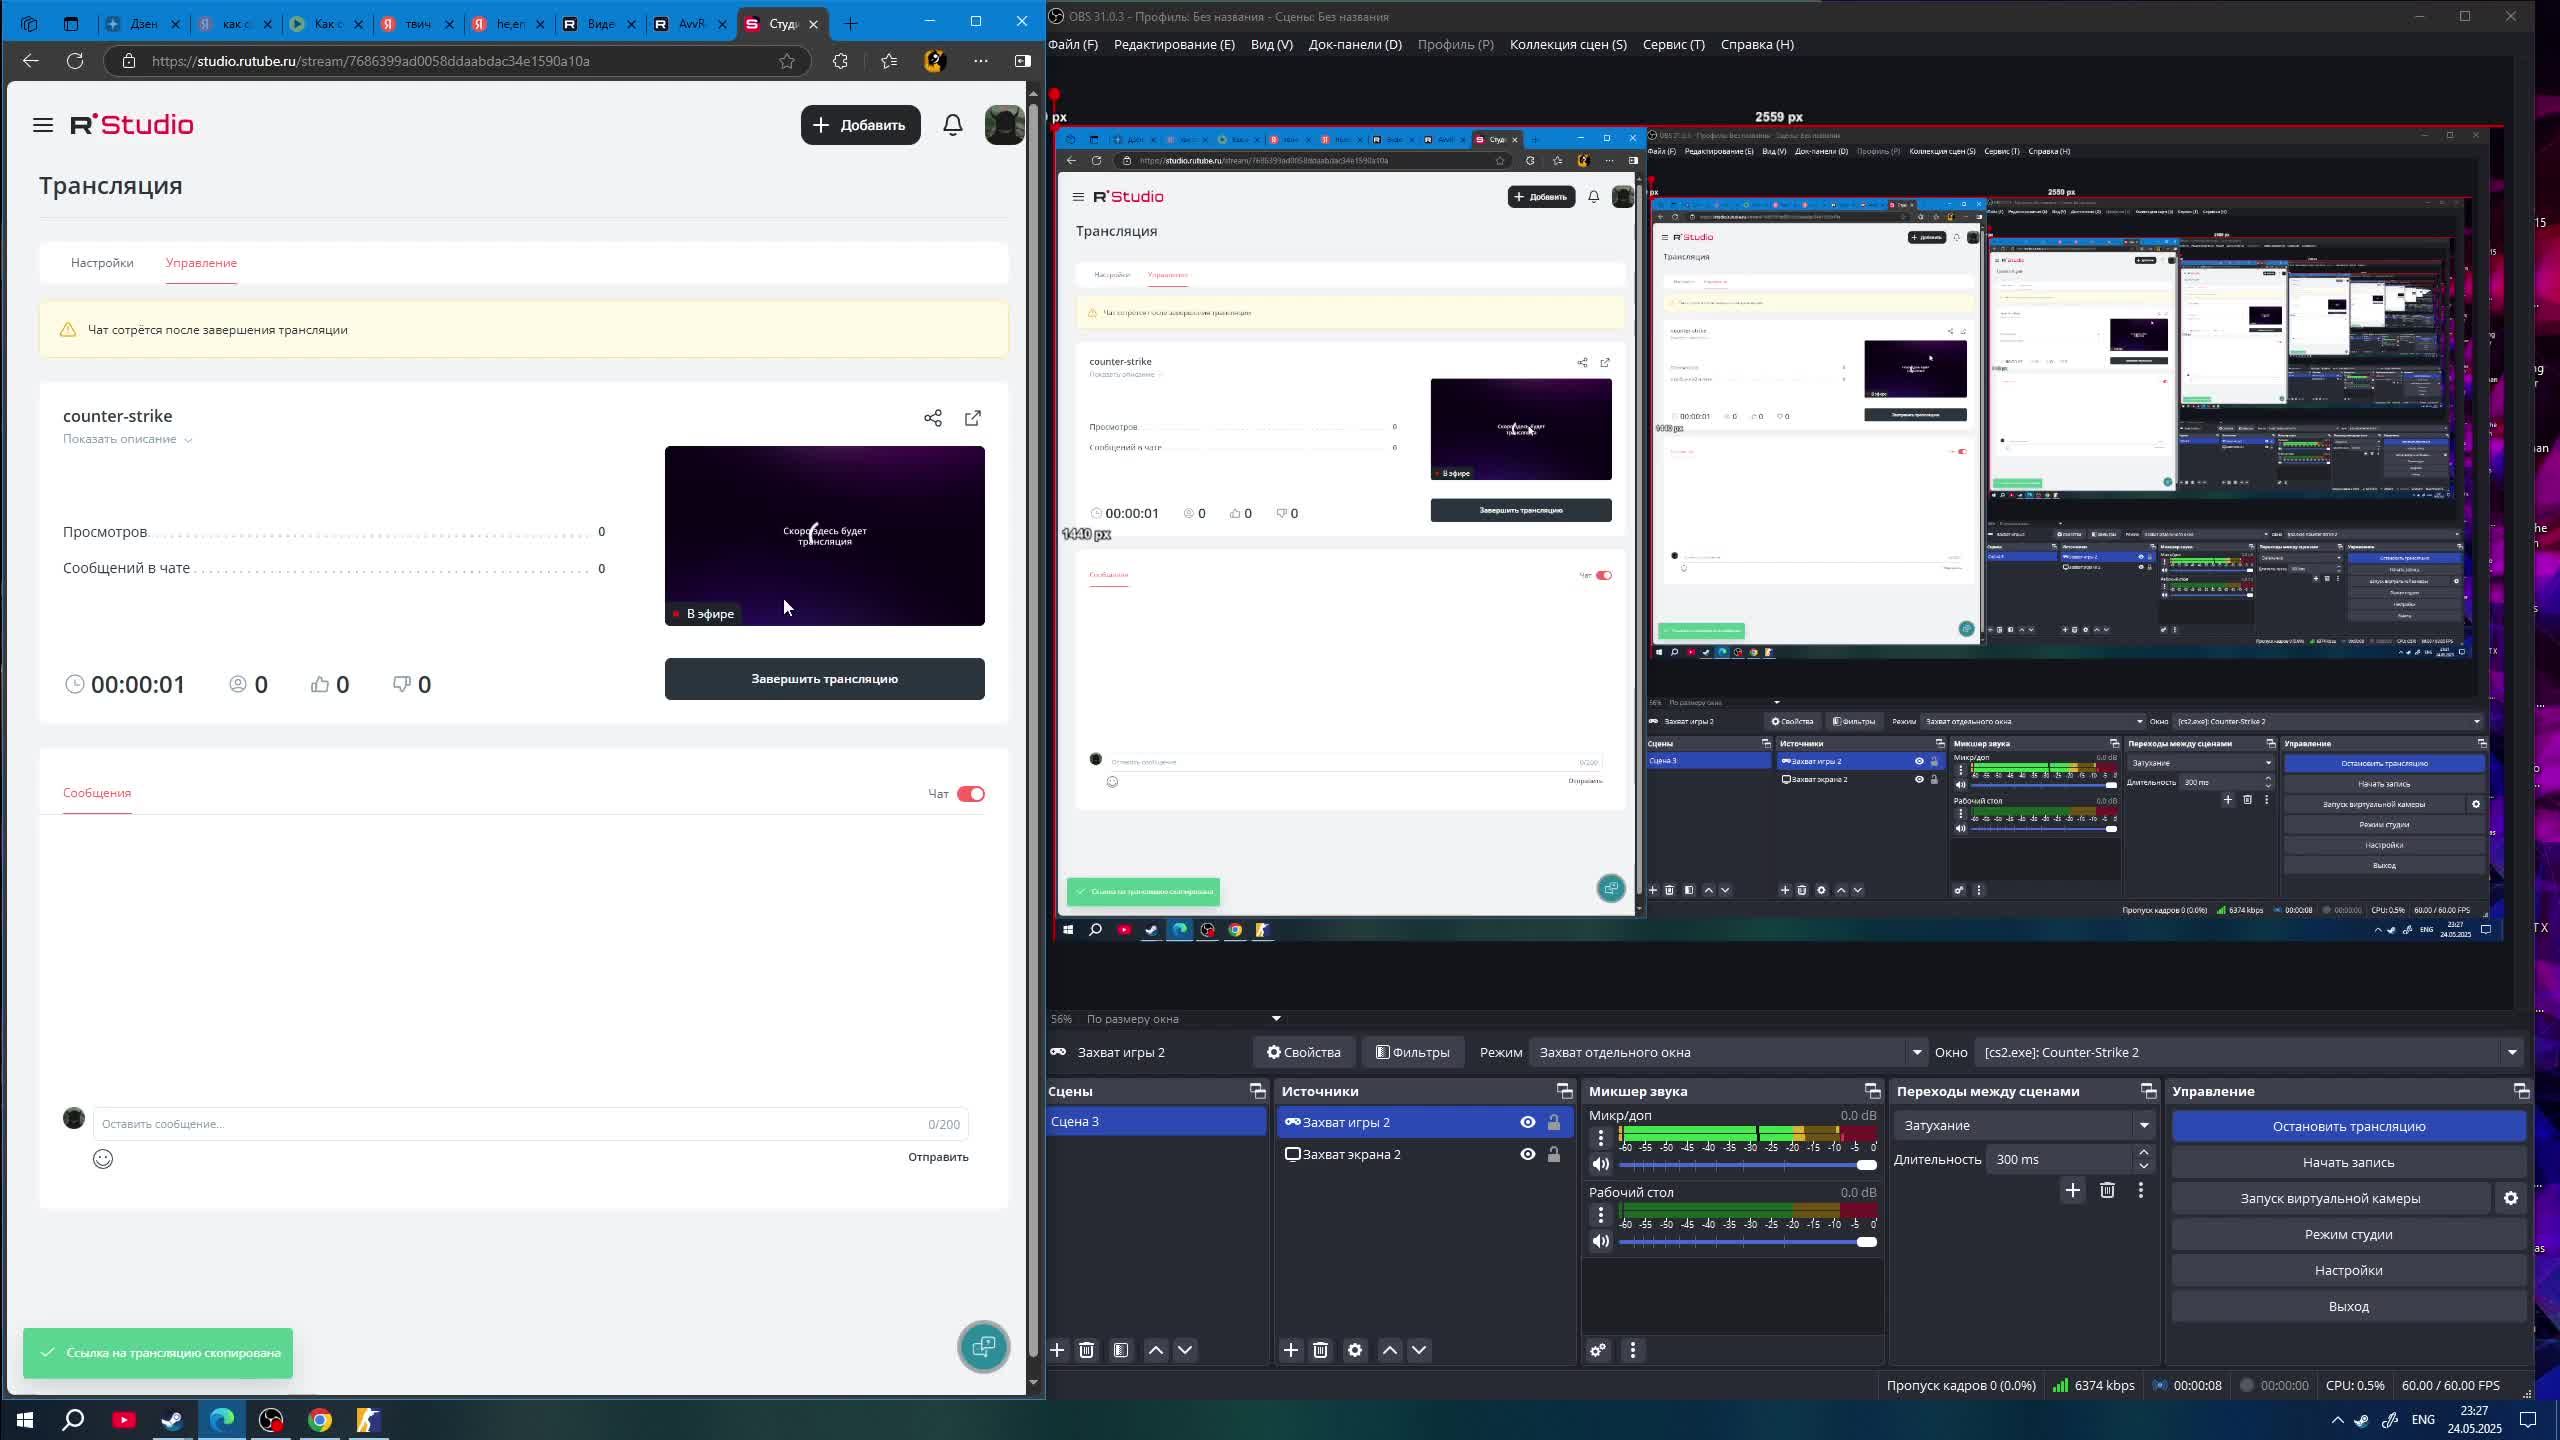Click Завершить трансляцию button
The height and width of the screenshot is (1440, 2560).
coord(824,679)
